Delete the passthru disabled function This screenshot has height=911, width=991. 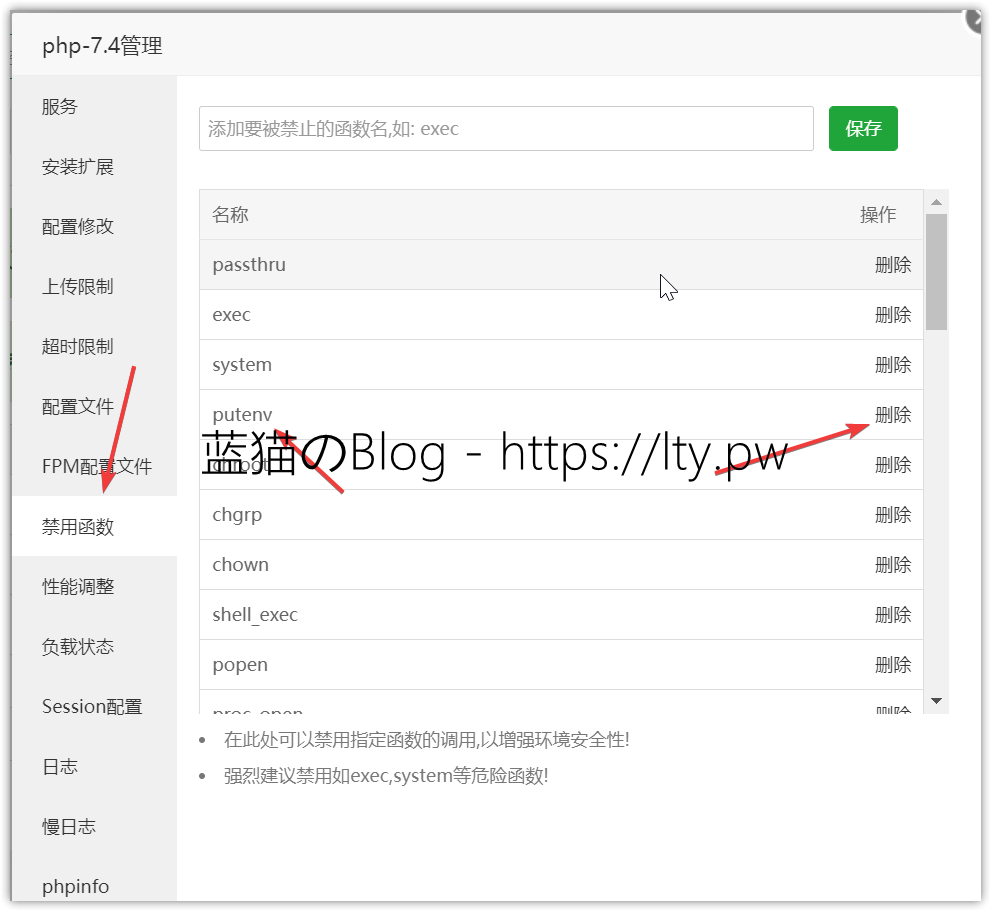tap(893, 265)
